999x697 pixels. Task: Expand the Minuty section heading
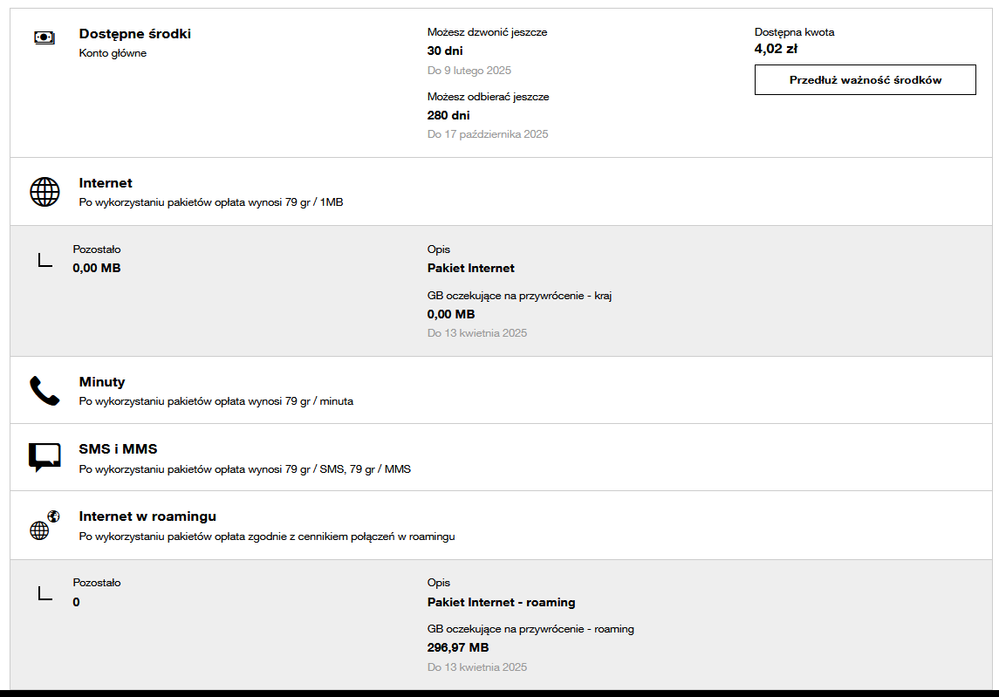point(102,382)
